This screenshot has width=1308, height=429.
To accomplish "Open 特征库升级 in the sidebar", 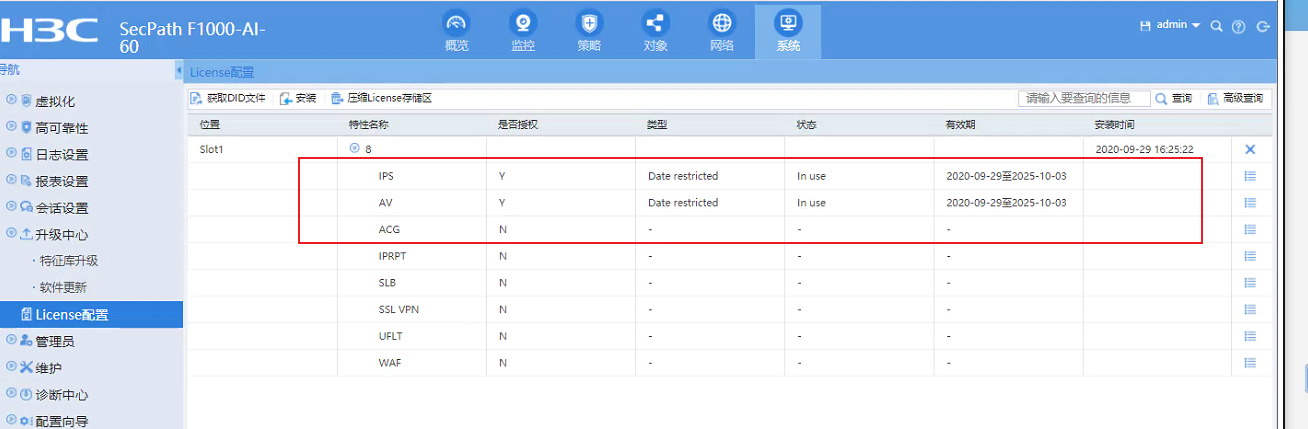I will (68, 261).
